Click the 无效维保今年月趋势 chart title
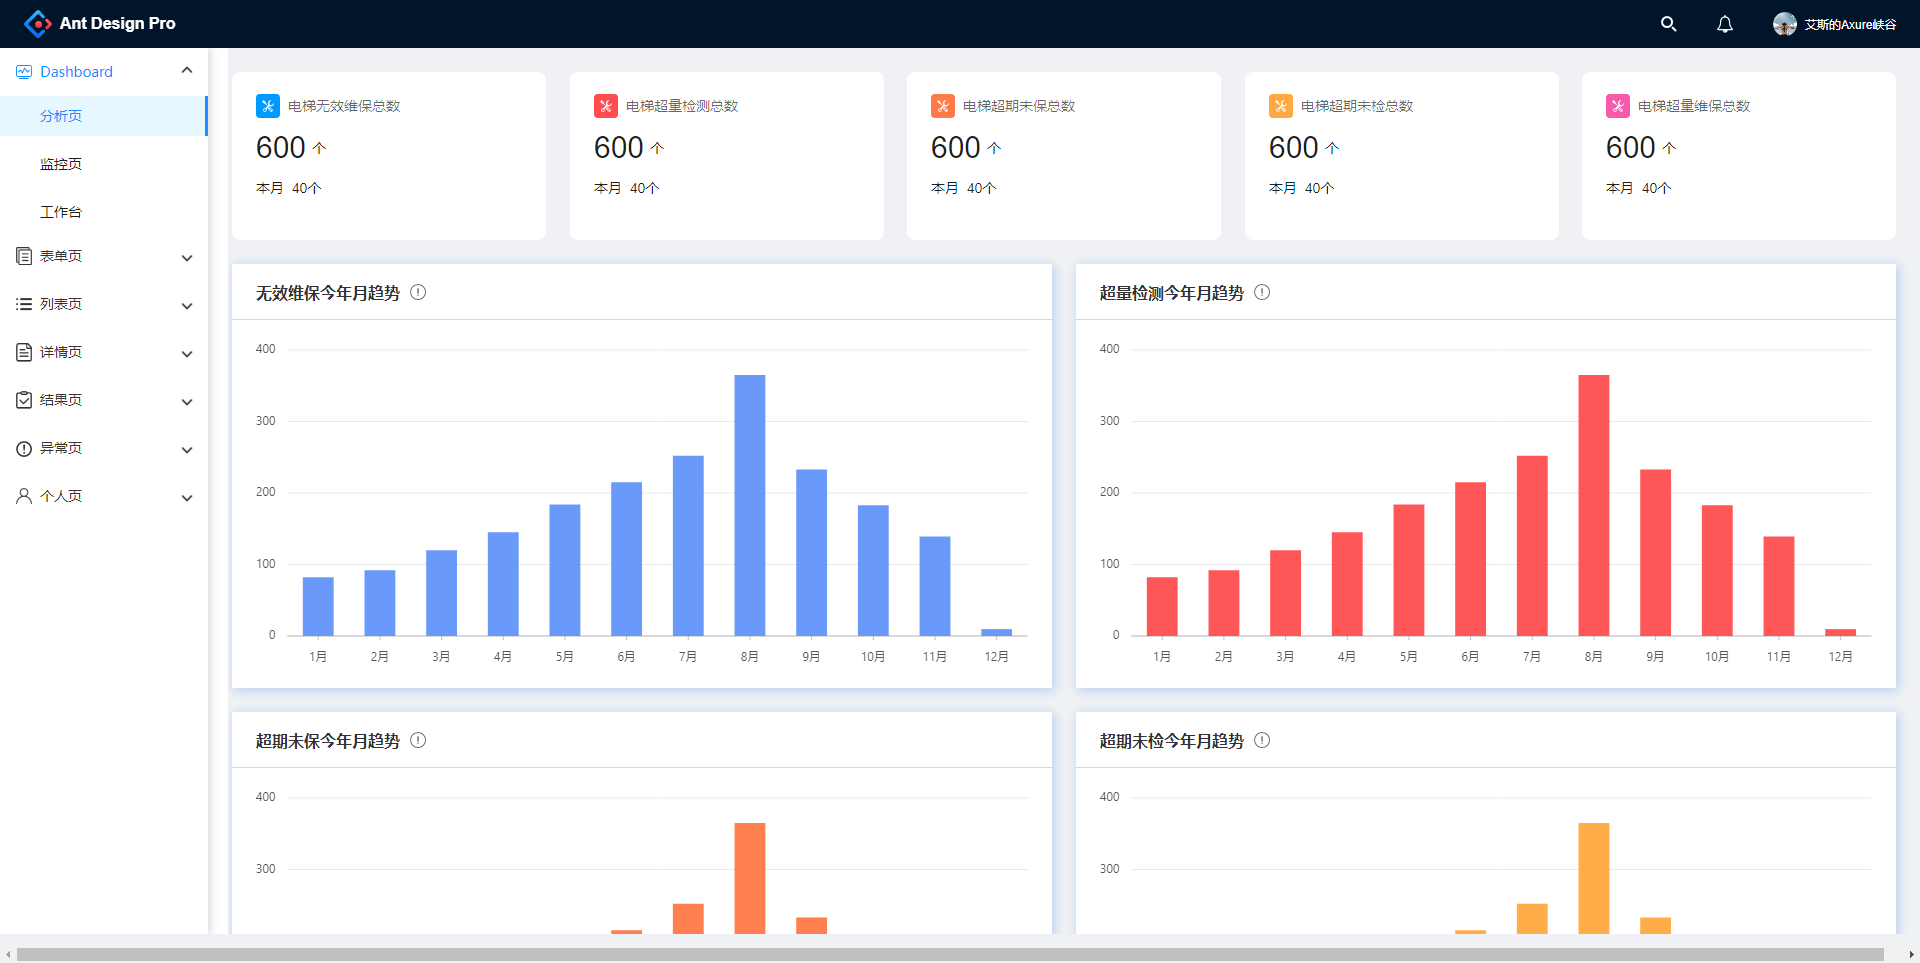Screen dimensions: 1920x963 tap(328, 293)
